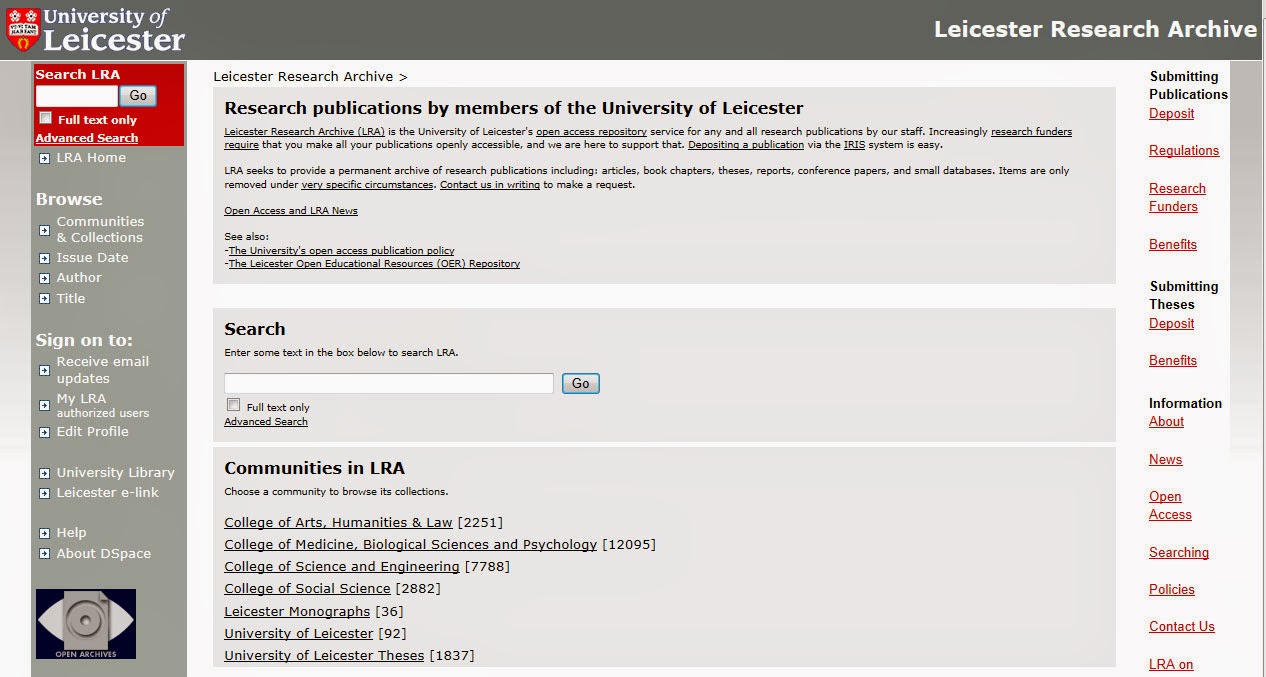Open About DSpace from sidebar
The height and width of the screenshot is (677, 1266).
[101, 553]
